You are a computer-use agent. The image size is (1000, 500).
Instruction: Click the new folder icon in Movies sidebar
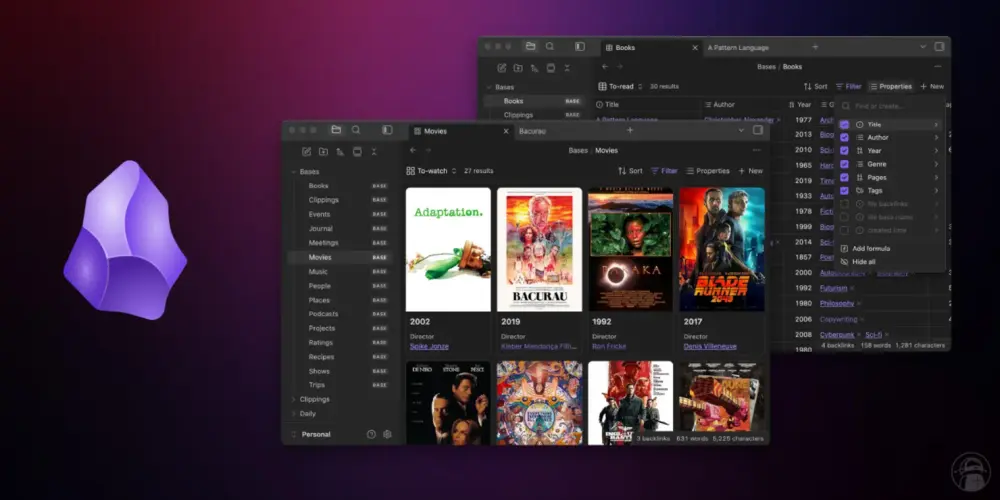[323, 151]
